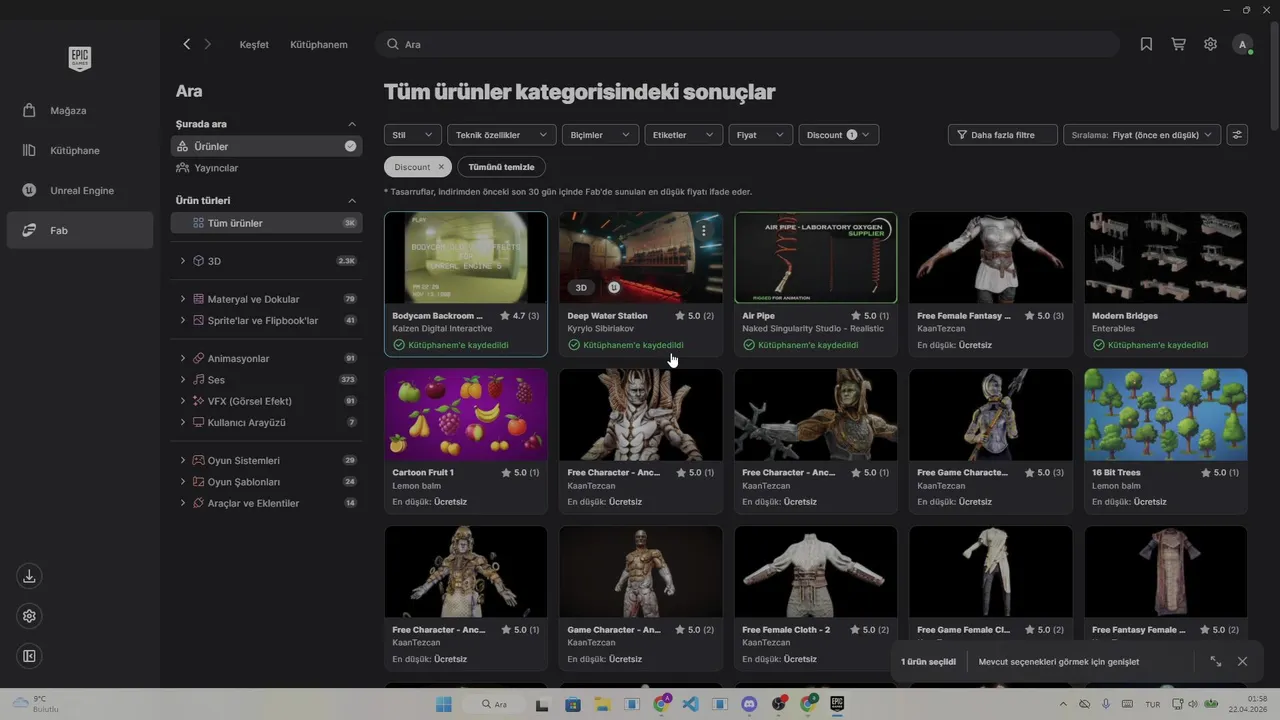Image resolution: width=1280 pixels, height=720 pixels.
Task: Expand Materyal ve Dokular category arrow
Action: point(183,299)
